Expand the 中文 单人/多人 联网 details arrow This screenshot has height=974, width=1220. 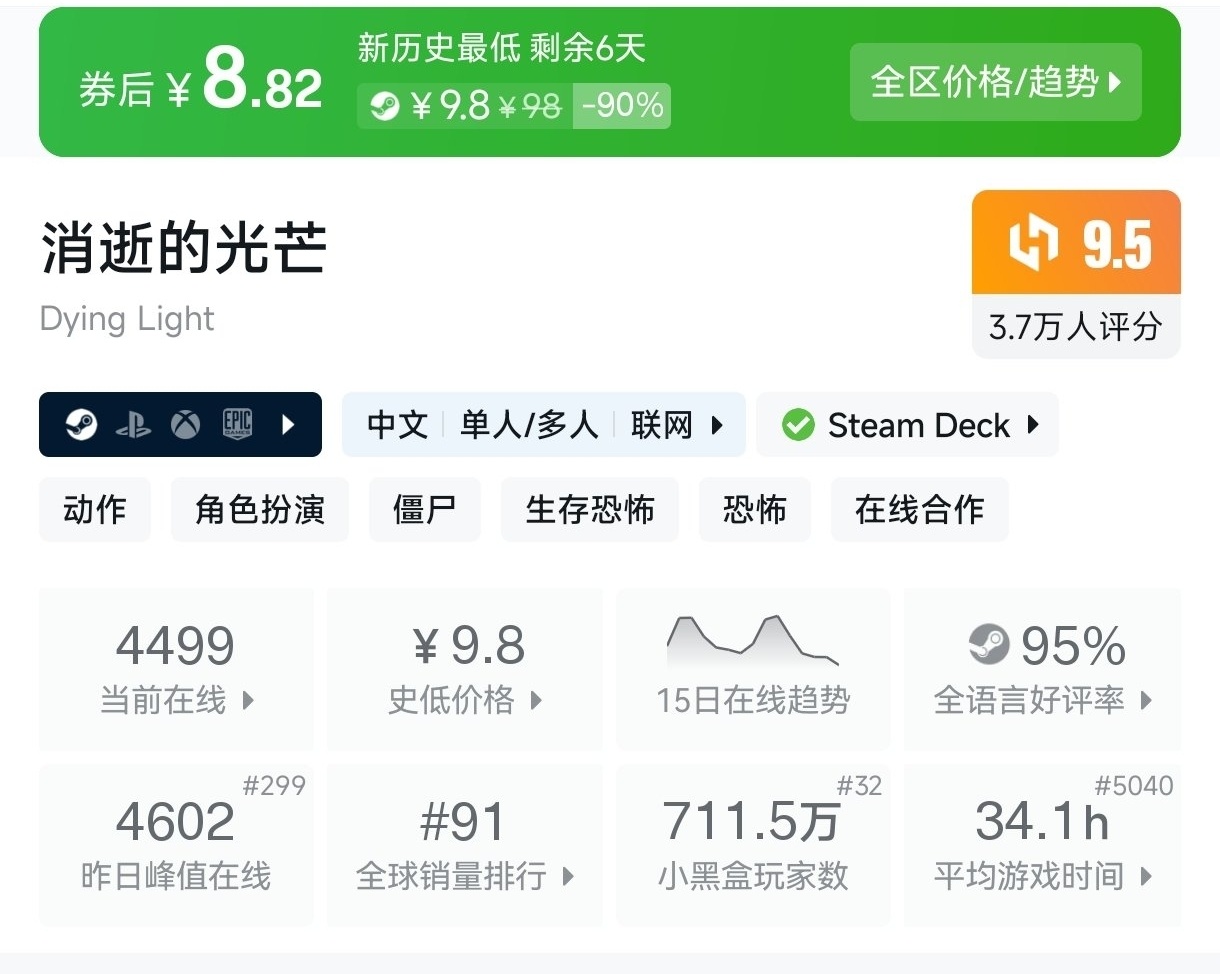tap(717, 425)
